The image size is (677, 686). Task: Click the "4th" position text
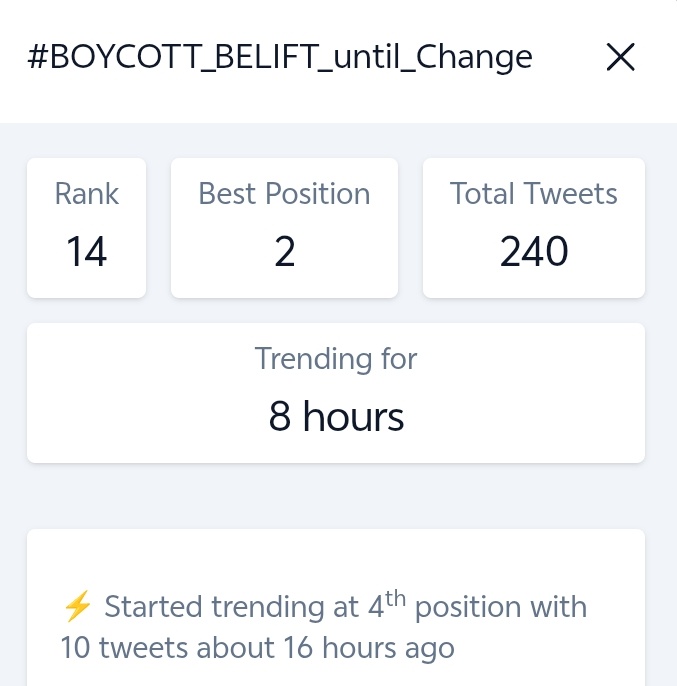click(382, 605)
